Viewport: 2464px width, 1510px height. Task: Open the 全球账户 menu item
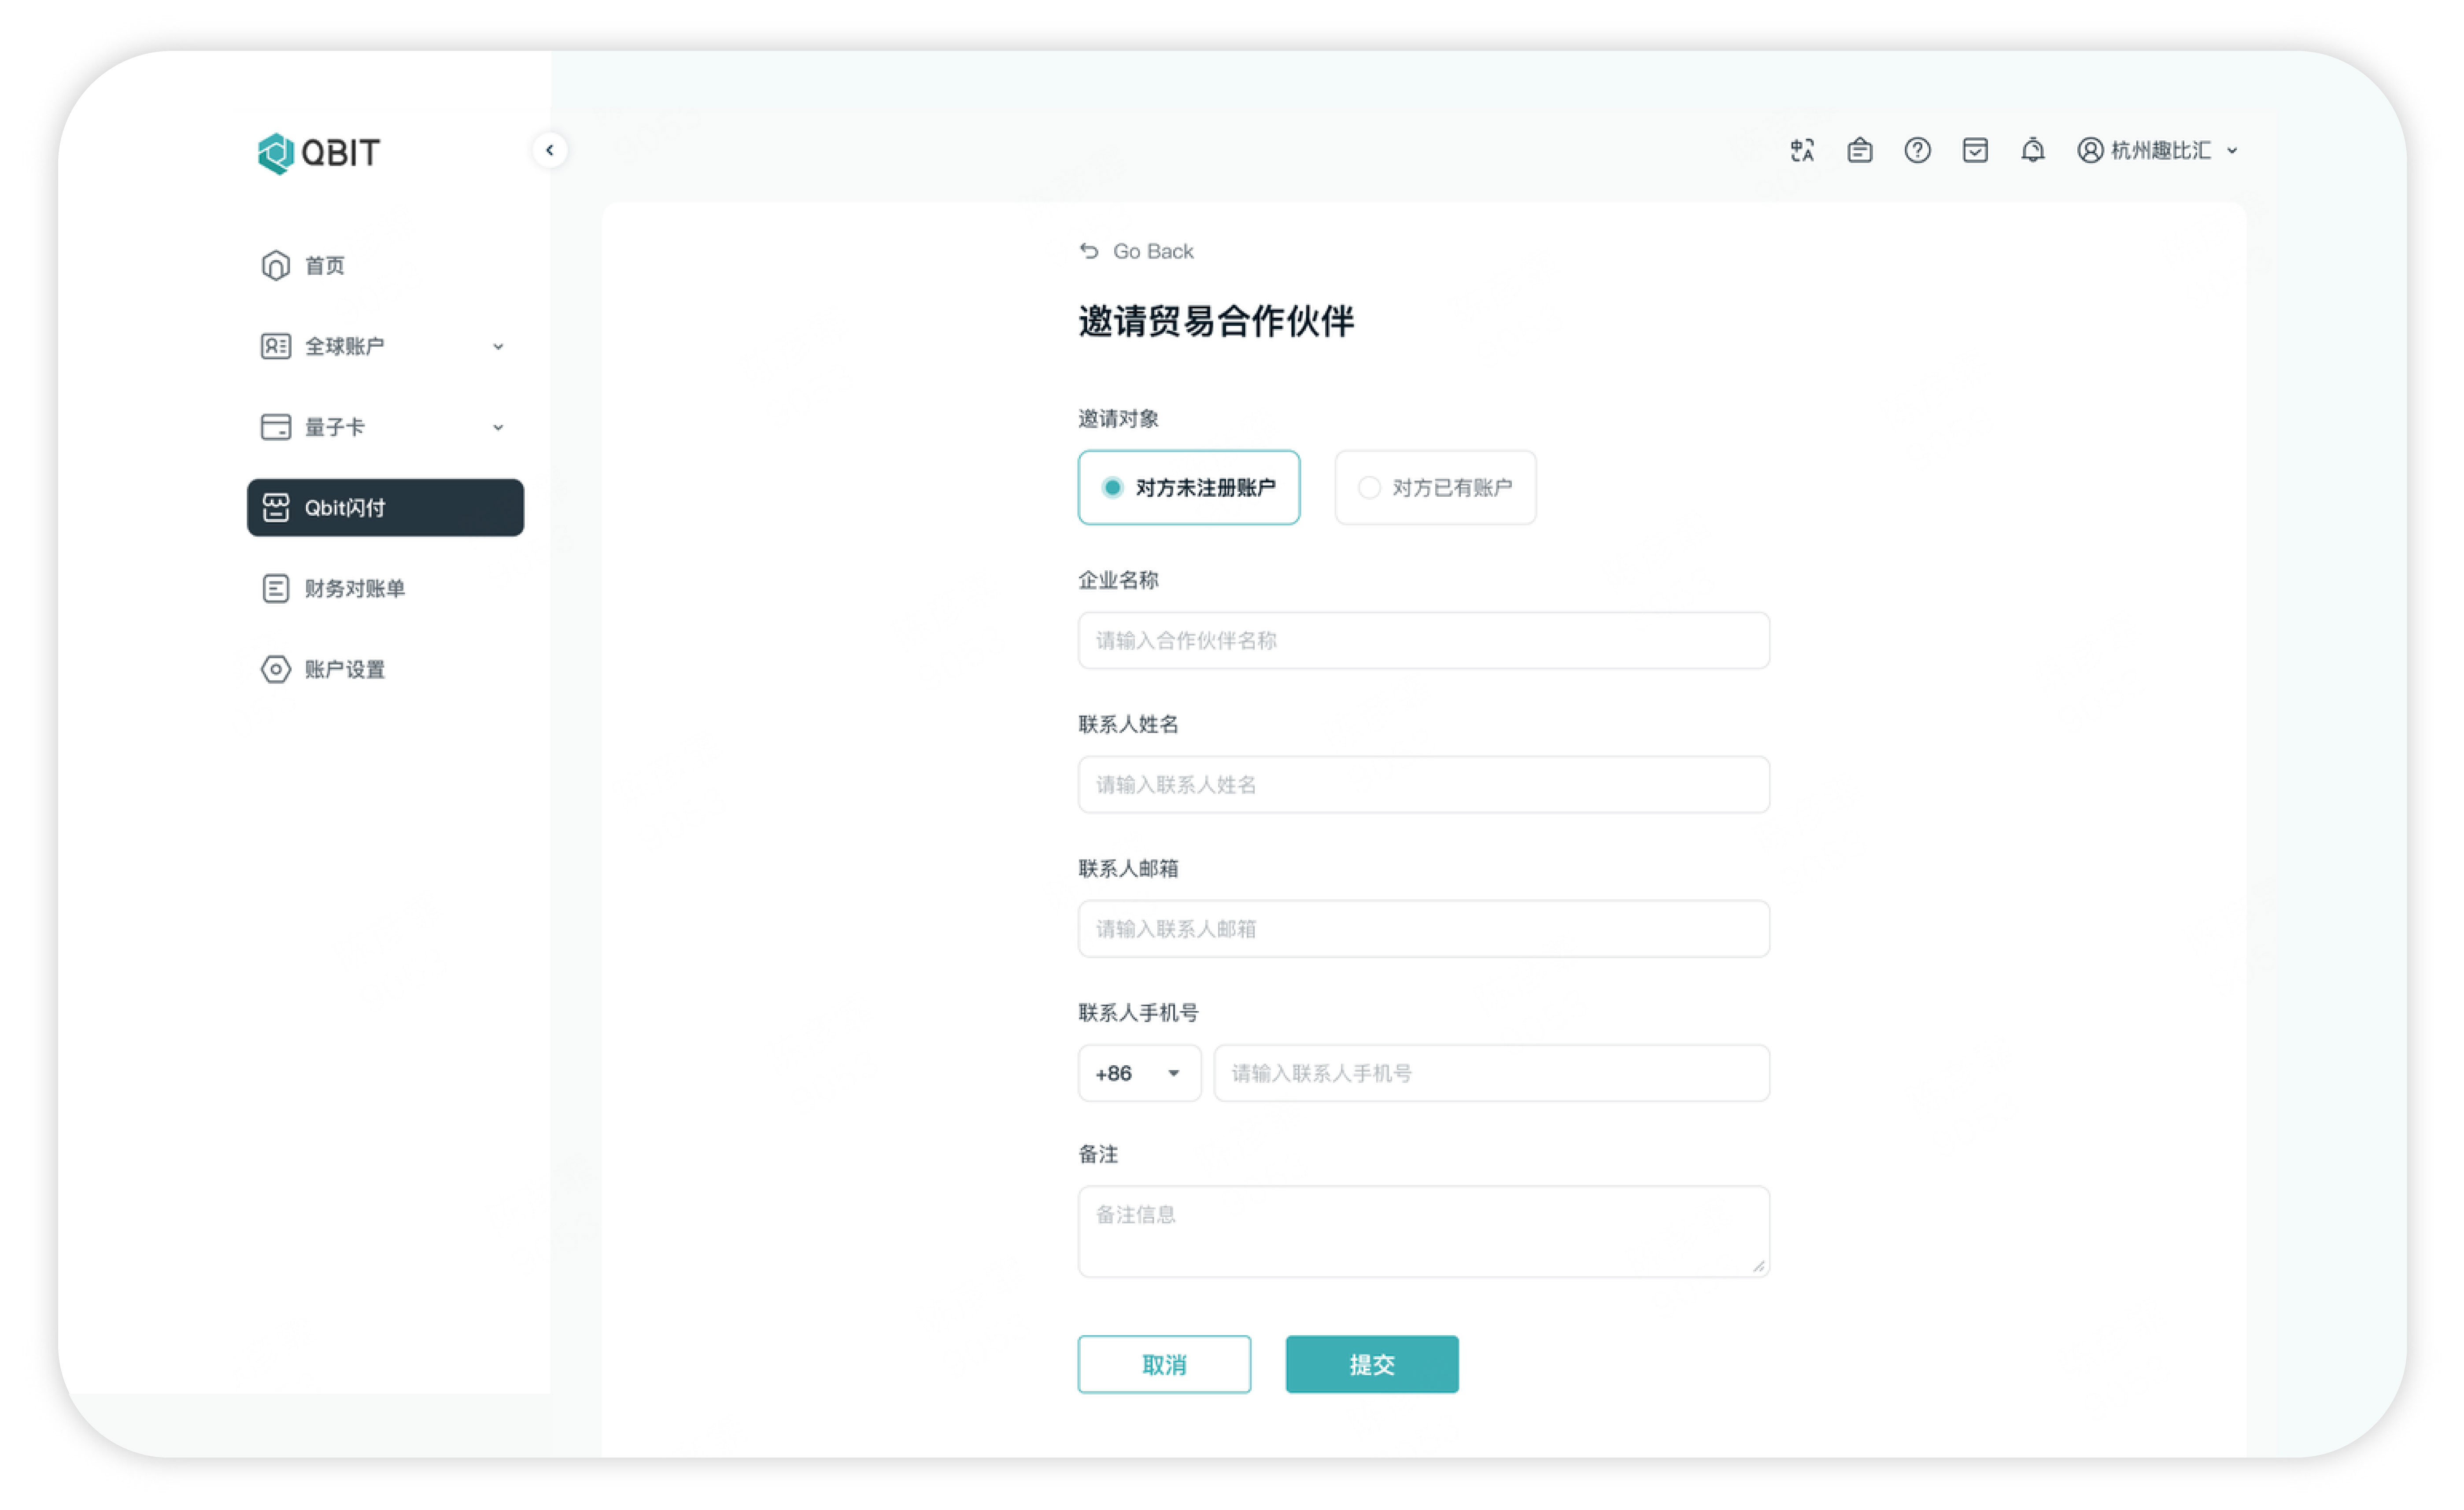[x=385, y=346]
